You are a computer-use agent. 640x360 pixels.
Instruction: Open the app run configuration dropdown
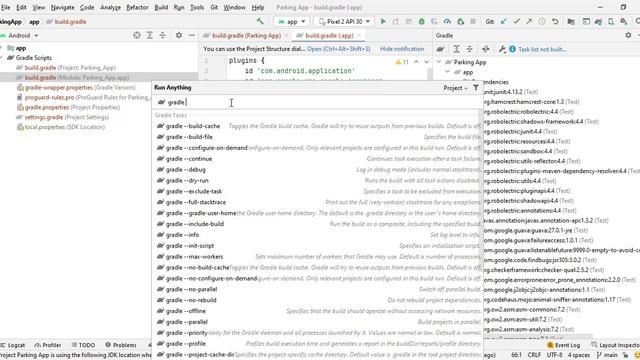click(291, 22)
